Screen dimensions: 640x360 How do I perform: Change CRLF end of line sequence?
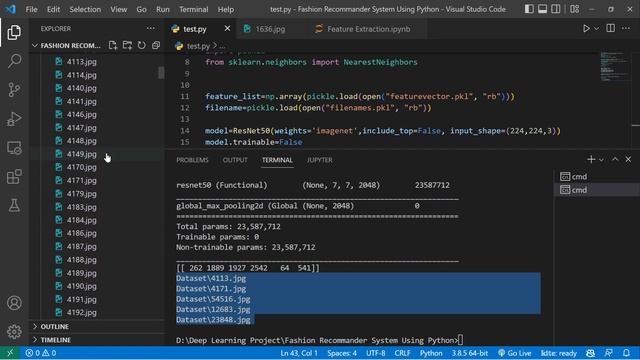coord(402,353)
